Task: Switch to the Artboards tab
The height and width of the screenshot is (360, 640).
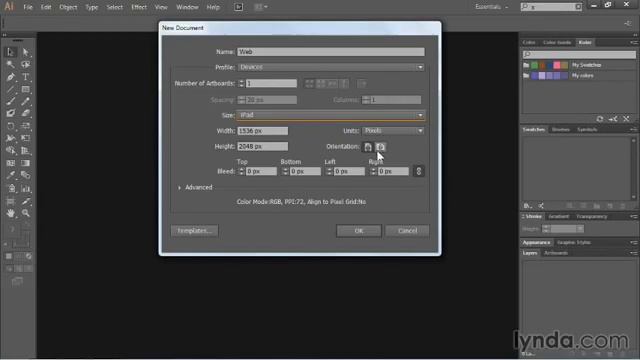Action: coord(556,253)
